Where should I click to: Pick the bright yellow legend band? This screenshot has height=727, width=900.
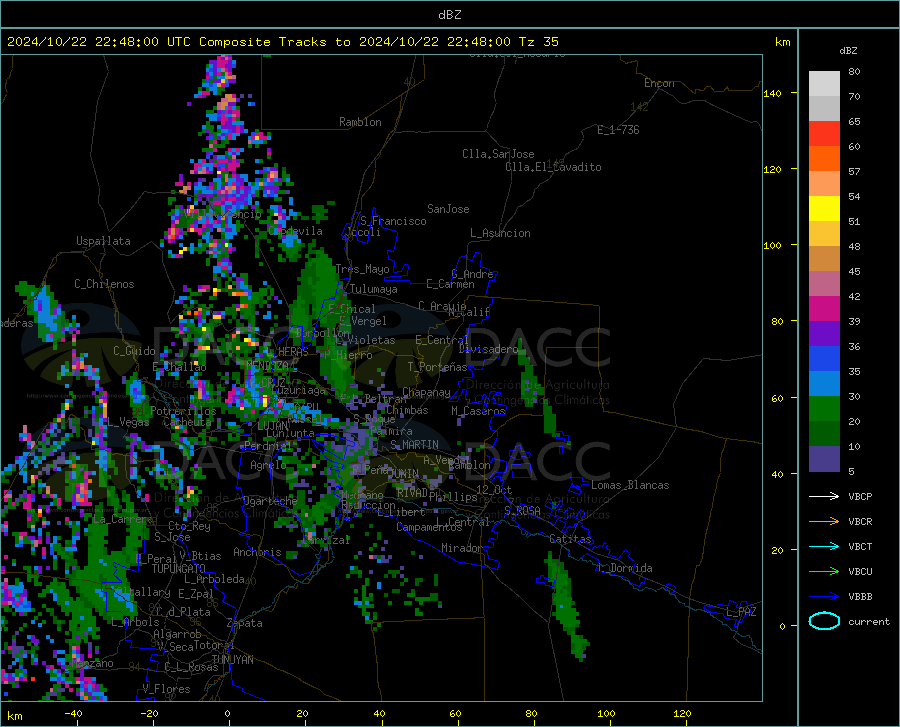point(824,209)
